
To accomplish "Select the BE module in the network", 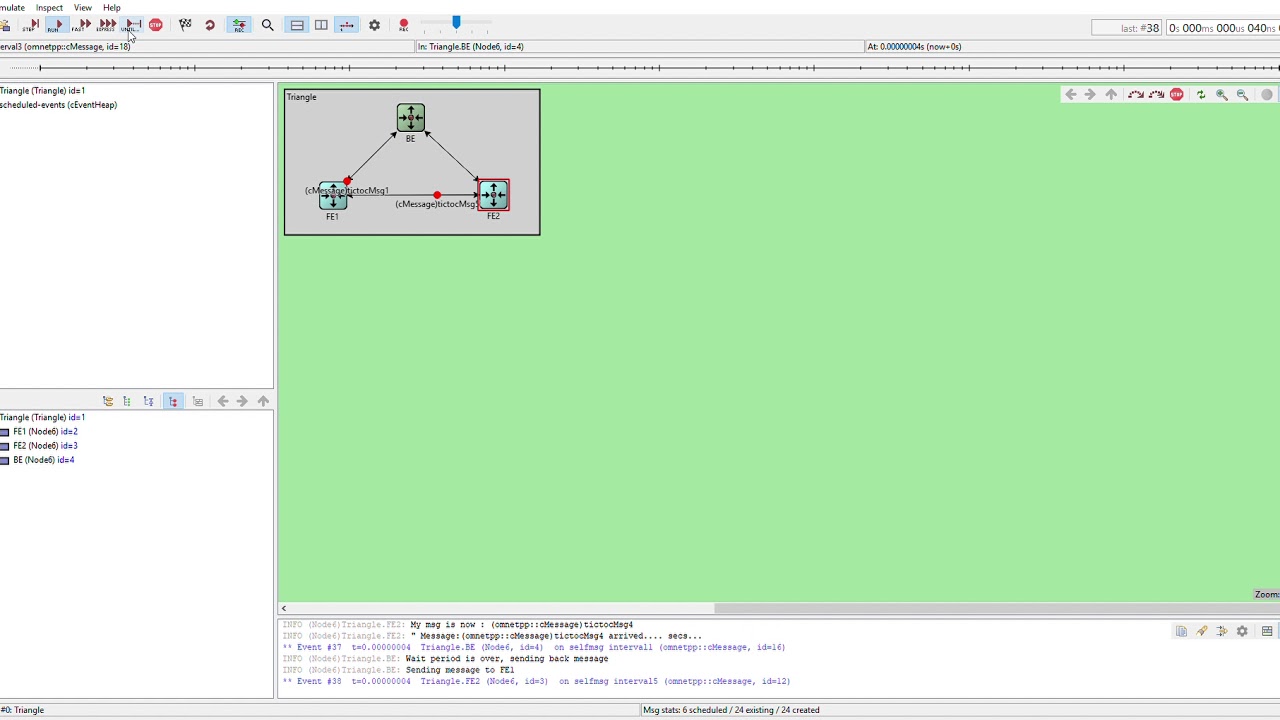I will pos(410,119).
